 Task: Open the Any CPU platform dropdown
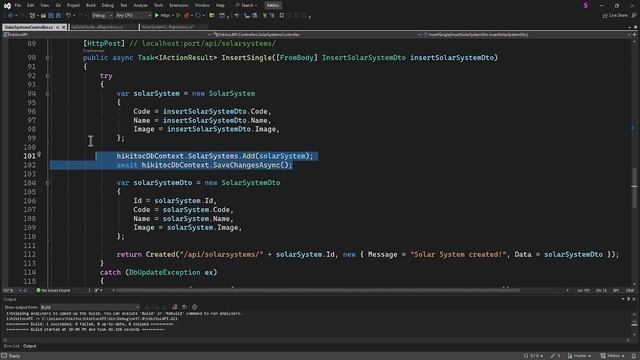coord(133,16)
